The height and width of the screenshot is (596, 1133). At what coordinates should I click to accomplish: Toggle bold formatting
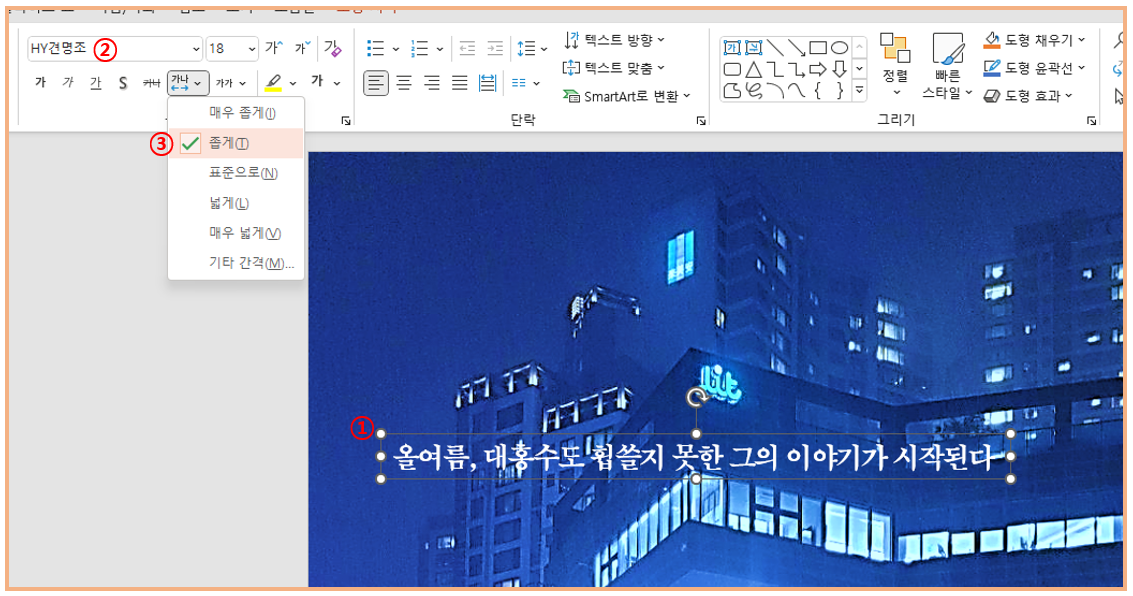(40, 83)
